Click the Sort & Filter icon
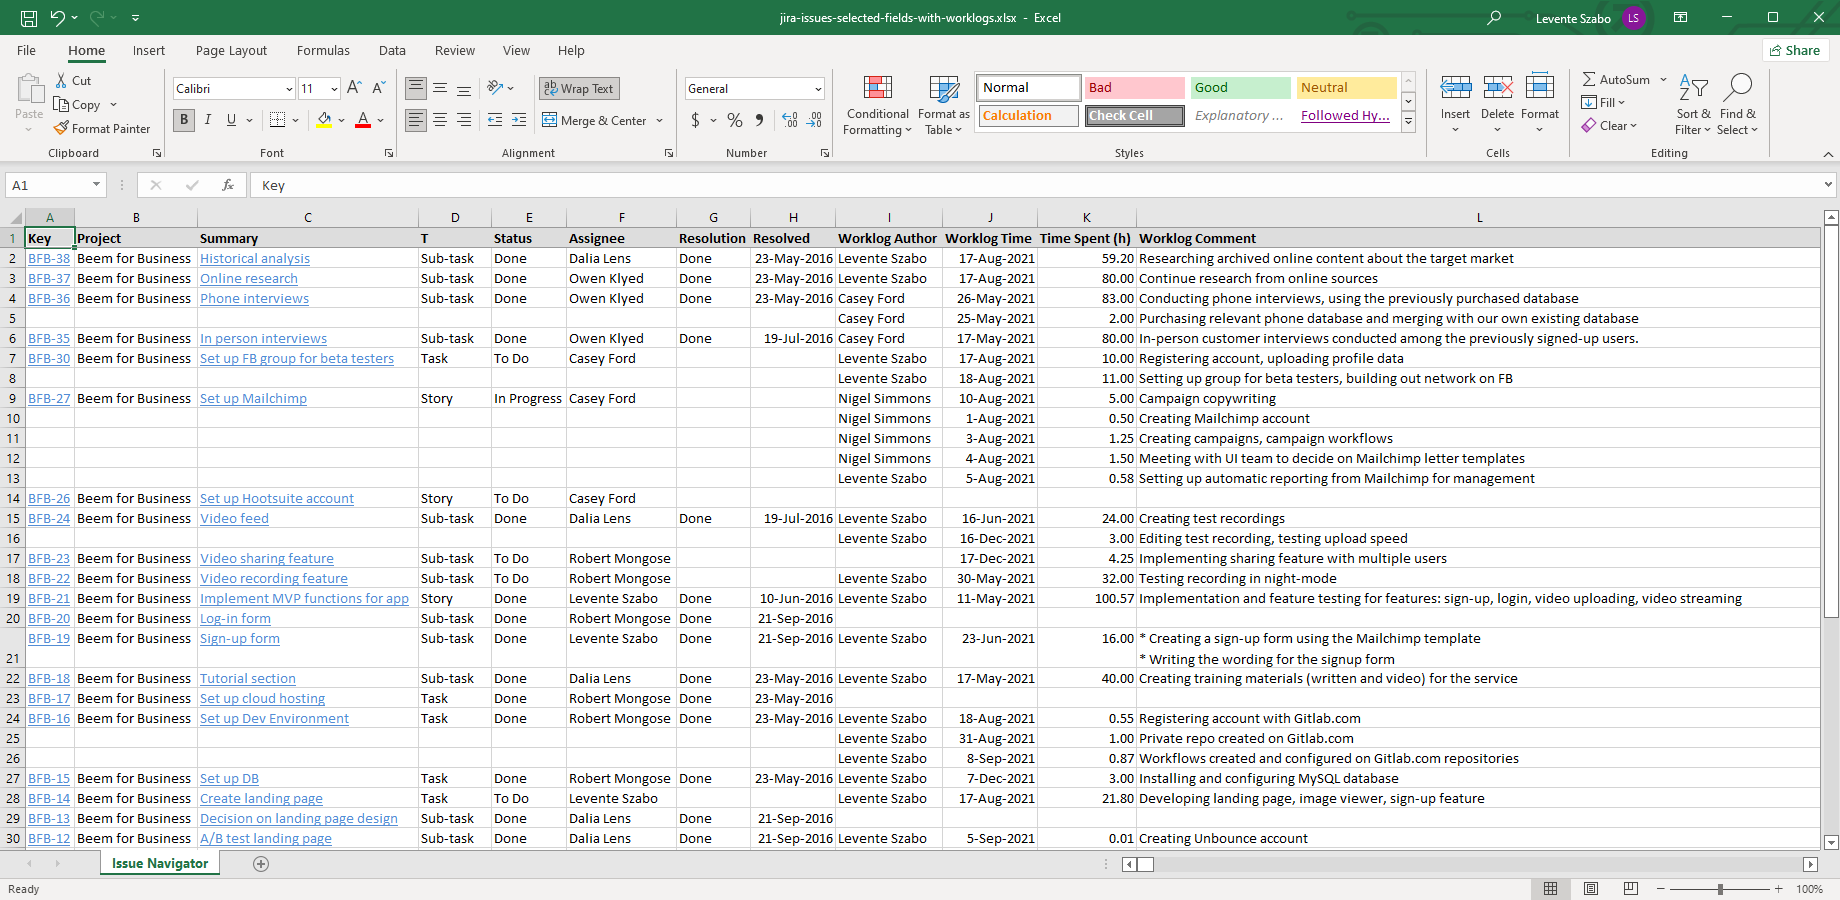 [x=1692, y=88]
